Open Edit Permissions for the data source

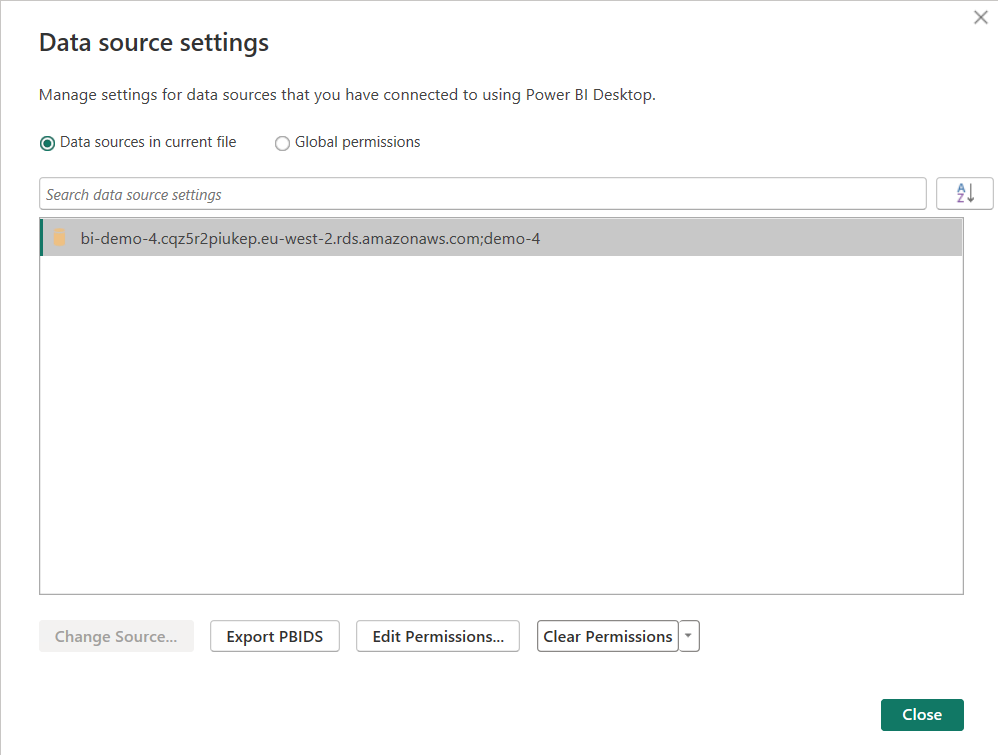pyautogui.click(x=438, y=636)
